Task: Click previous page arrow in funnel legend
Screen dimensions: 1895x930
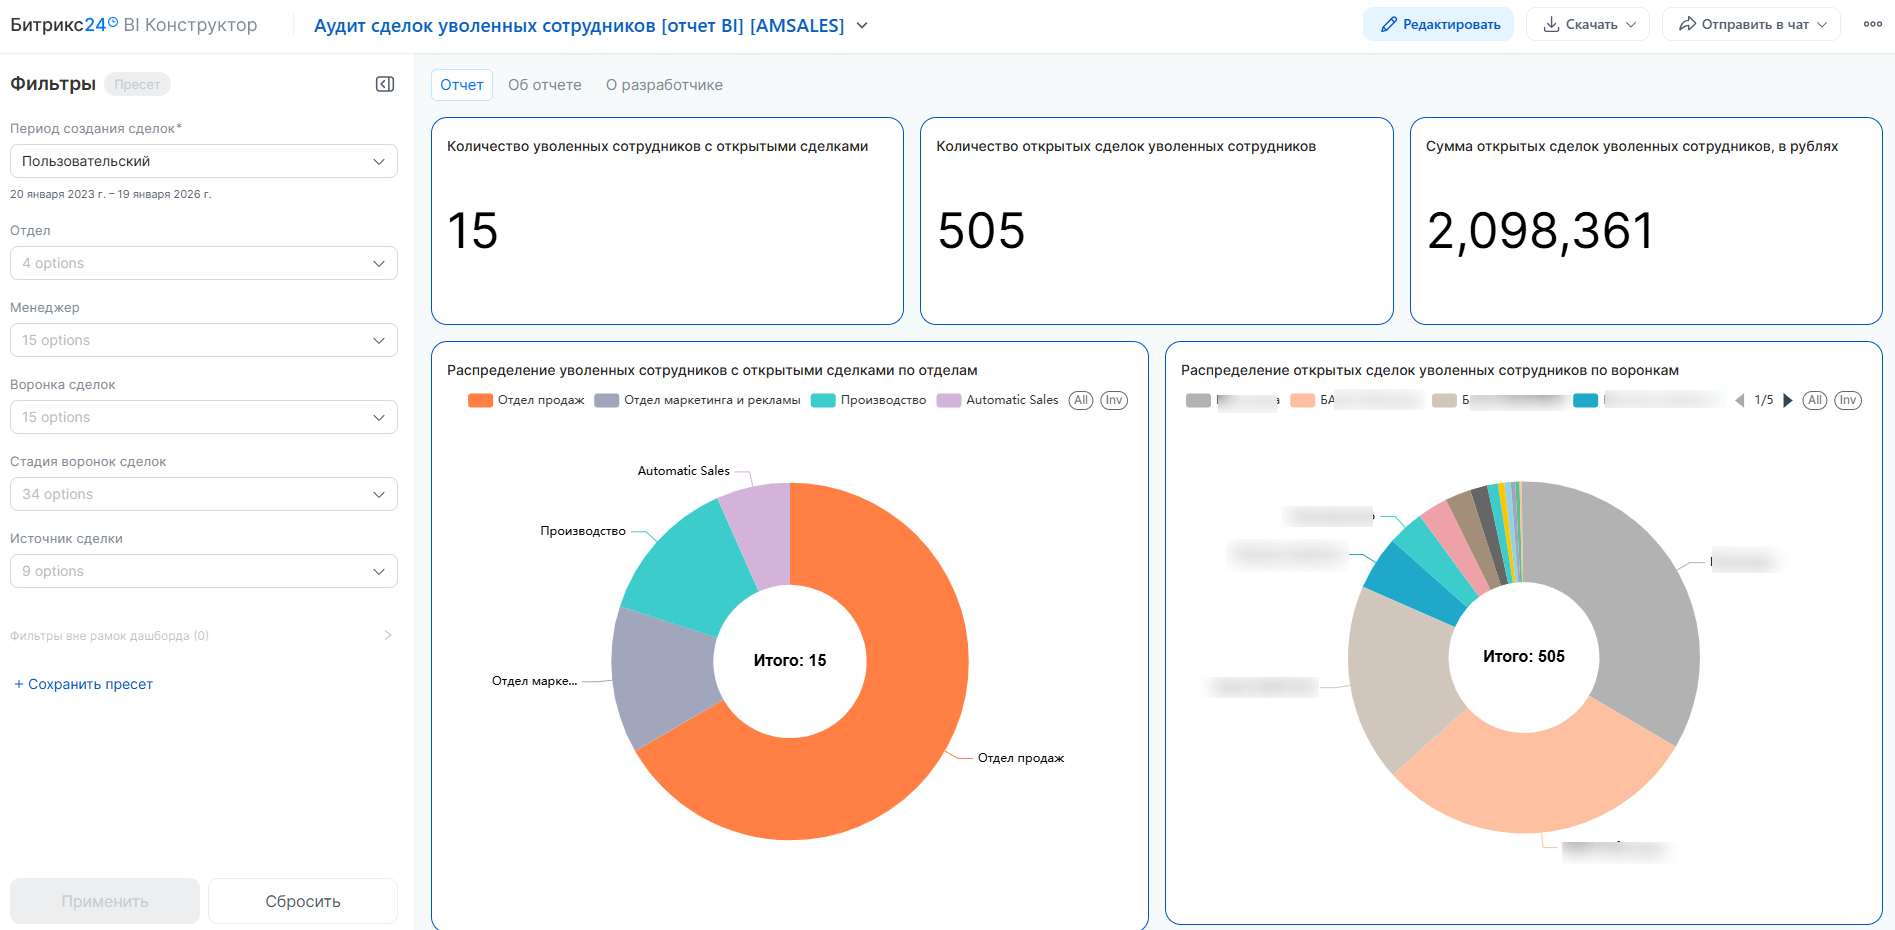Action: pos(1740,400)
